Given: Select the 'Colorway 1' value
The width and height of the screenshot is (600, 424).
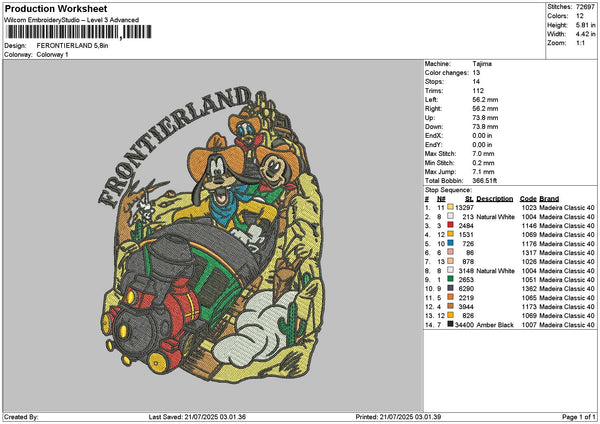Looking at the screenshot, I should pos(52,55).
